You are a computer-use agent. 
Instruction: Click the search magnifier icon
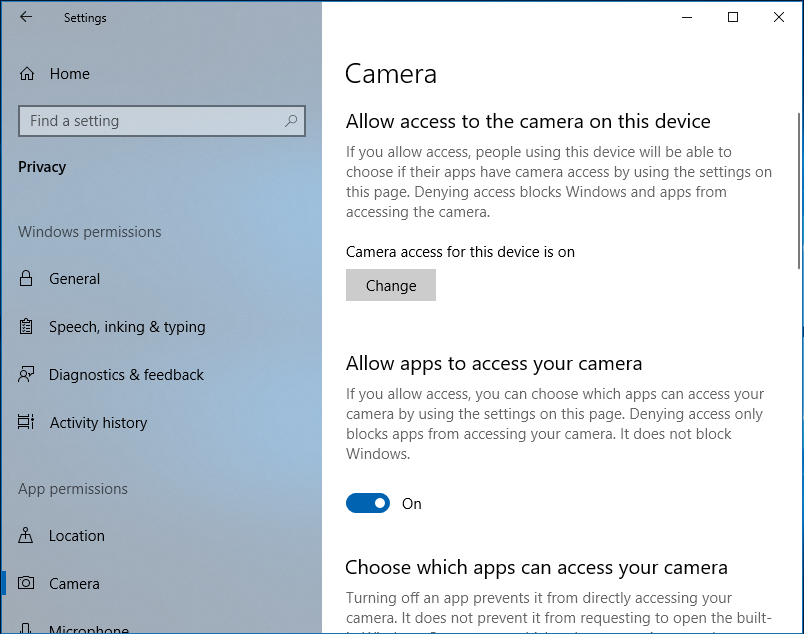point(291,121)
